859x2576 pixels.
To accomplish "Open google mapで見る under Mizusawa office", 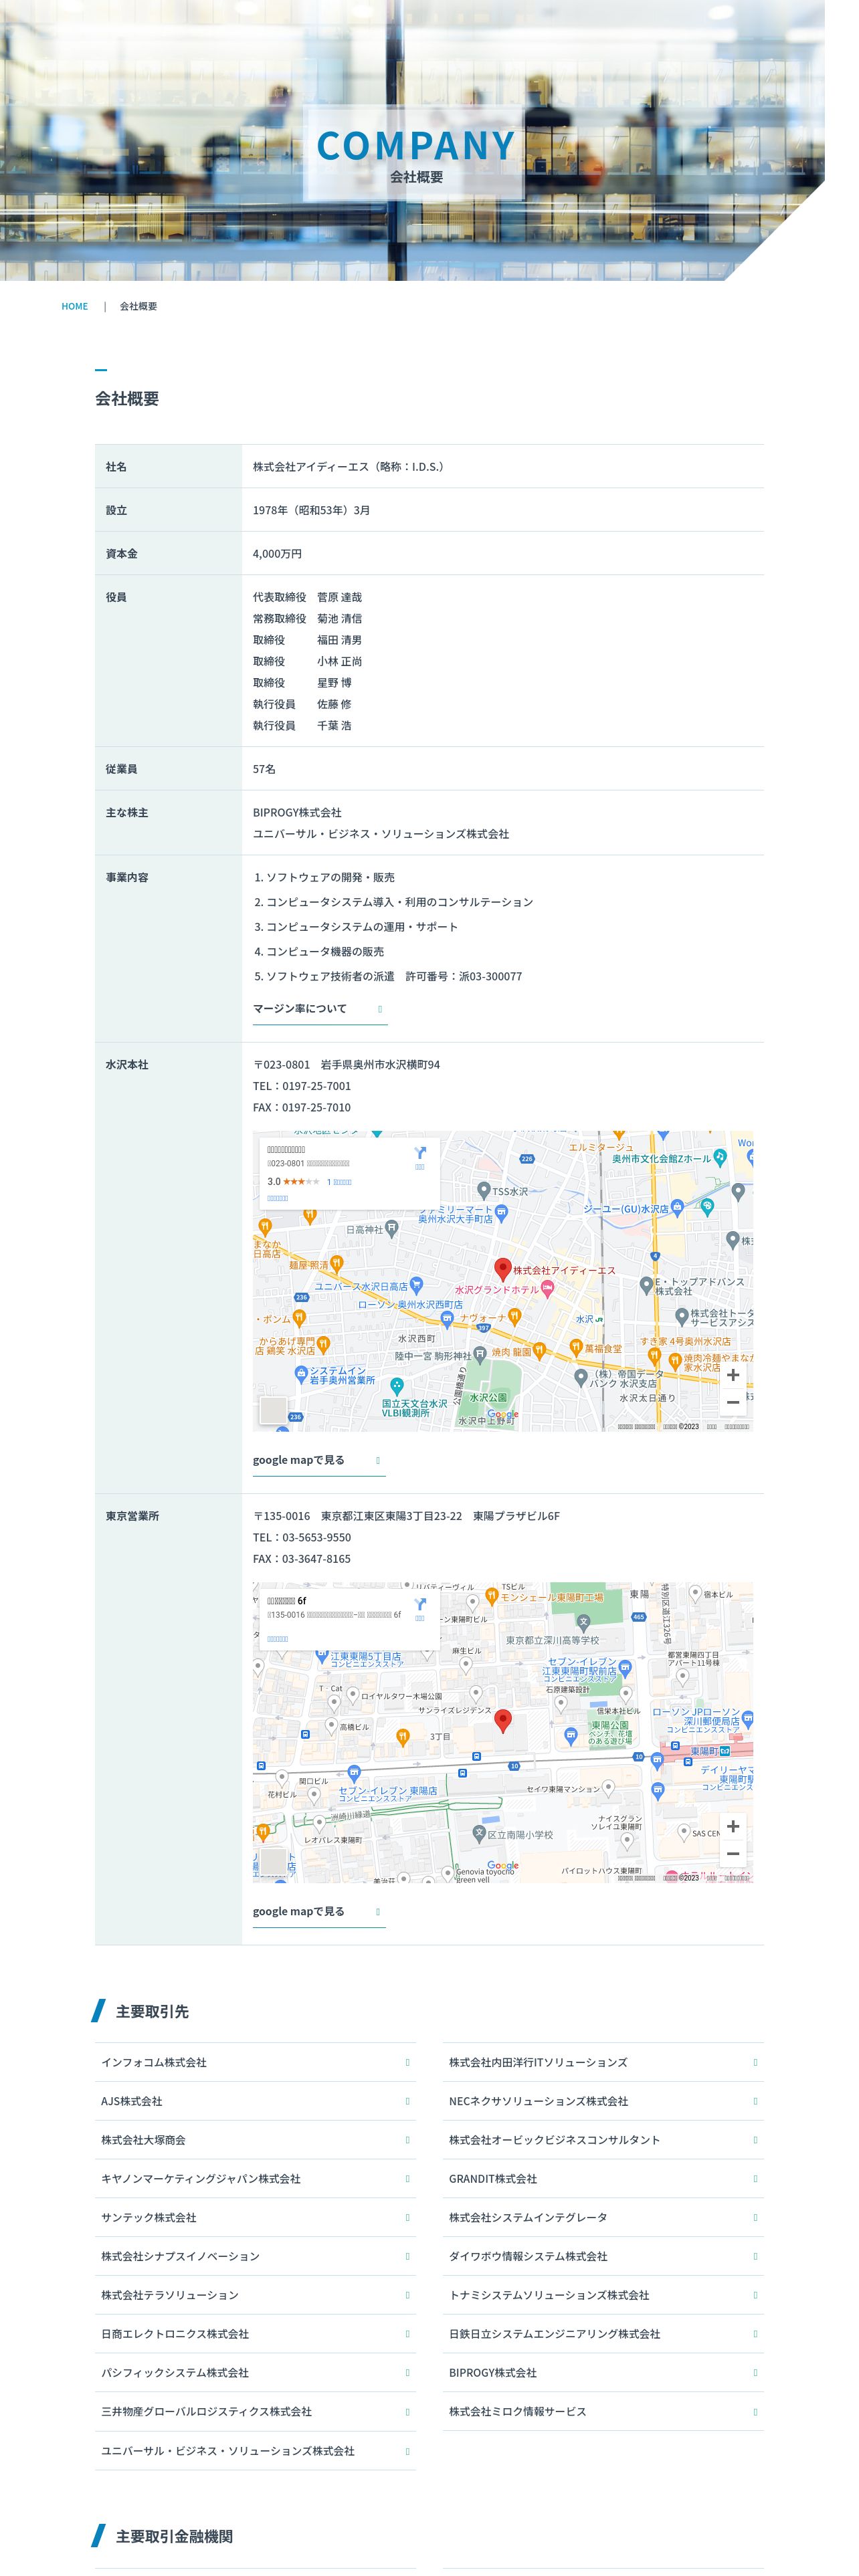I will (319, 1460).
